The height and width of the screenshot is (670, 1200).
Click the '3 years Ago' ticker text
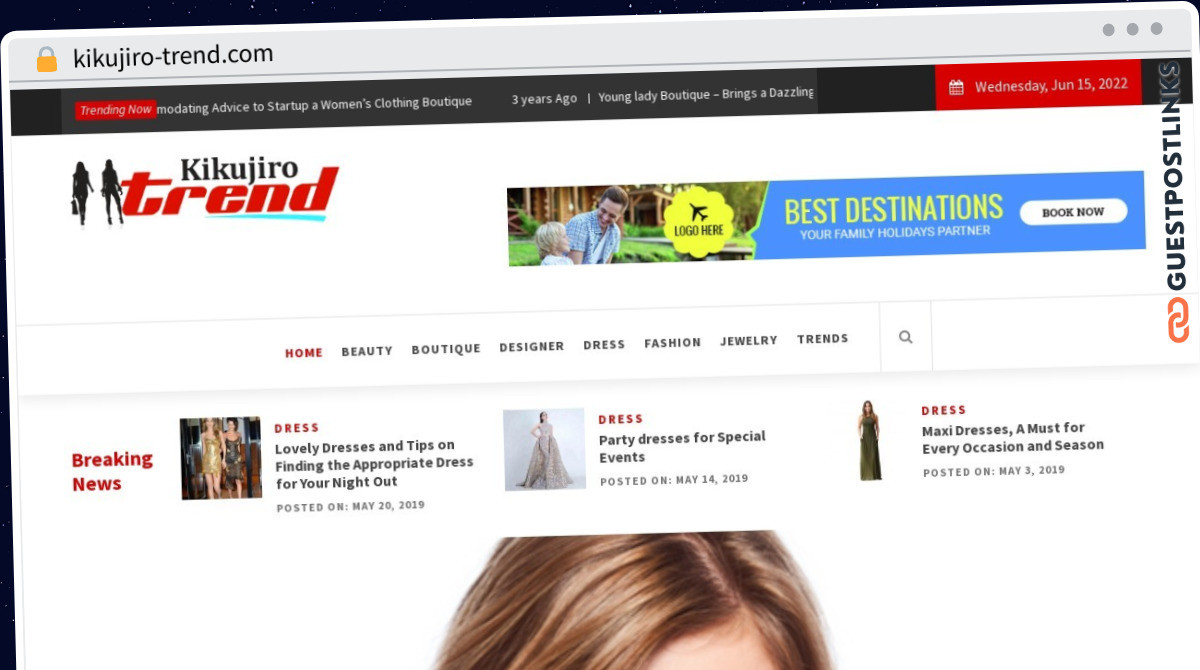[544, 99]
